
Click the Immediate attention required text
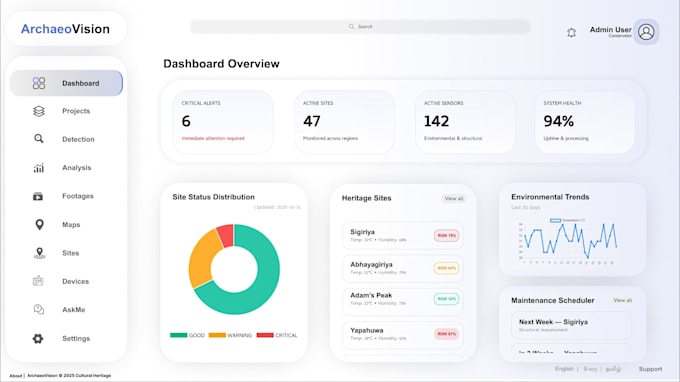(x=213, y=138)
